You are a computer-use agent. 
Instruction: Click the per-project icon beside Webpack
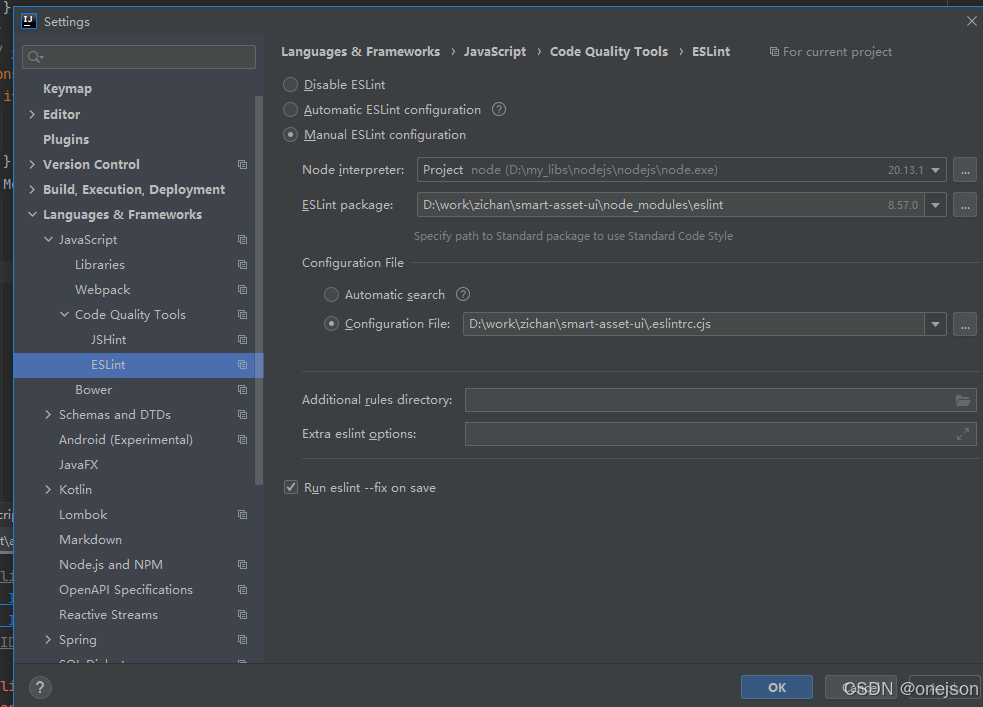243,290
